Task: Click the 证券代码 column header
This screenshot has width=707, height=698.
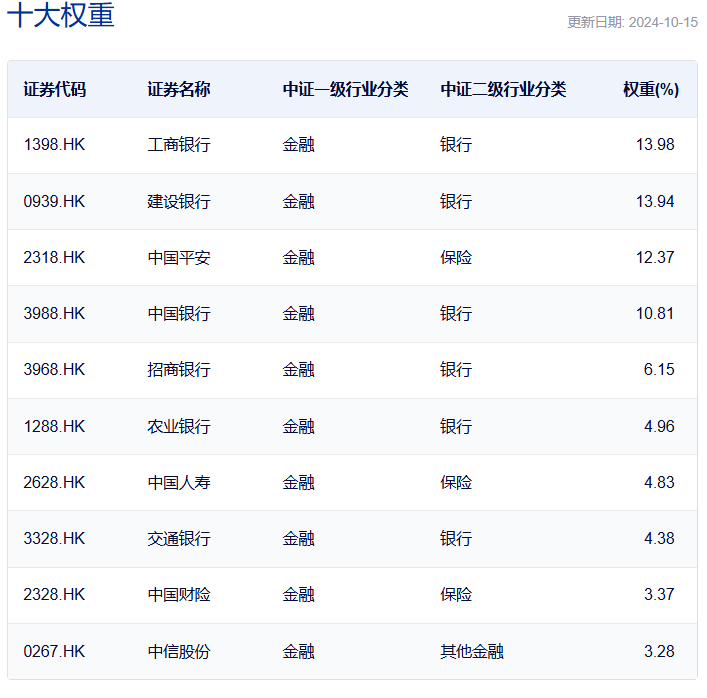Action: pyautogui.click(x=55, y=89)
